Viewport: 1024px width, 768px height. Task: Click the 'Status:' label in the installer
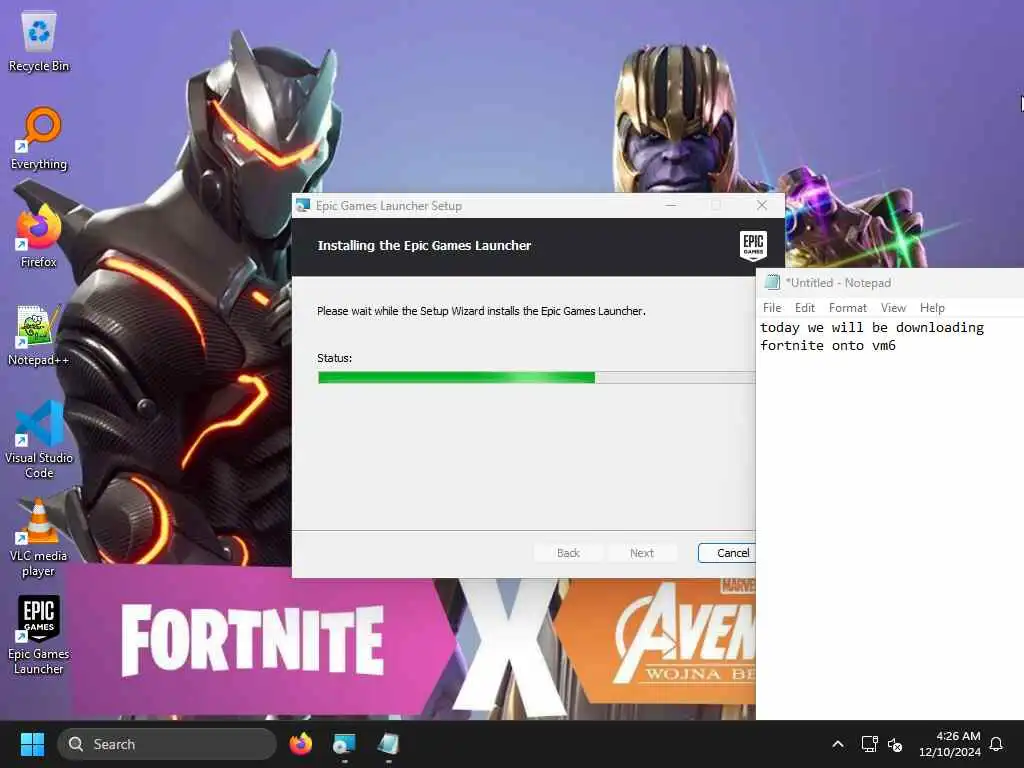click(334, 358)
